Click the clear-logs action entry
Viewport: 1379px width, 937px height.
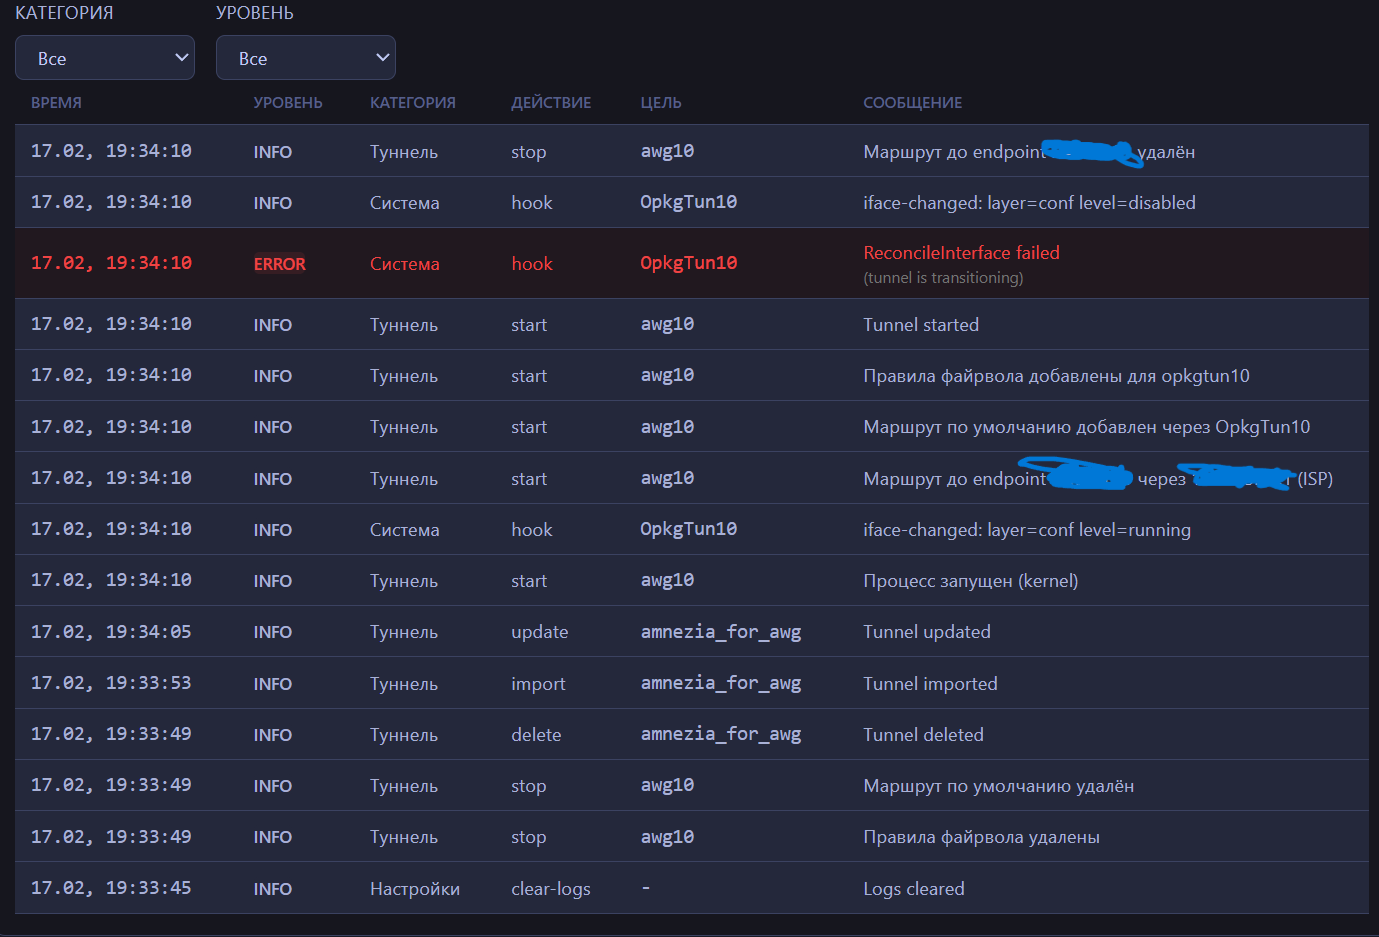click(551, 889)
